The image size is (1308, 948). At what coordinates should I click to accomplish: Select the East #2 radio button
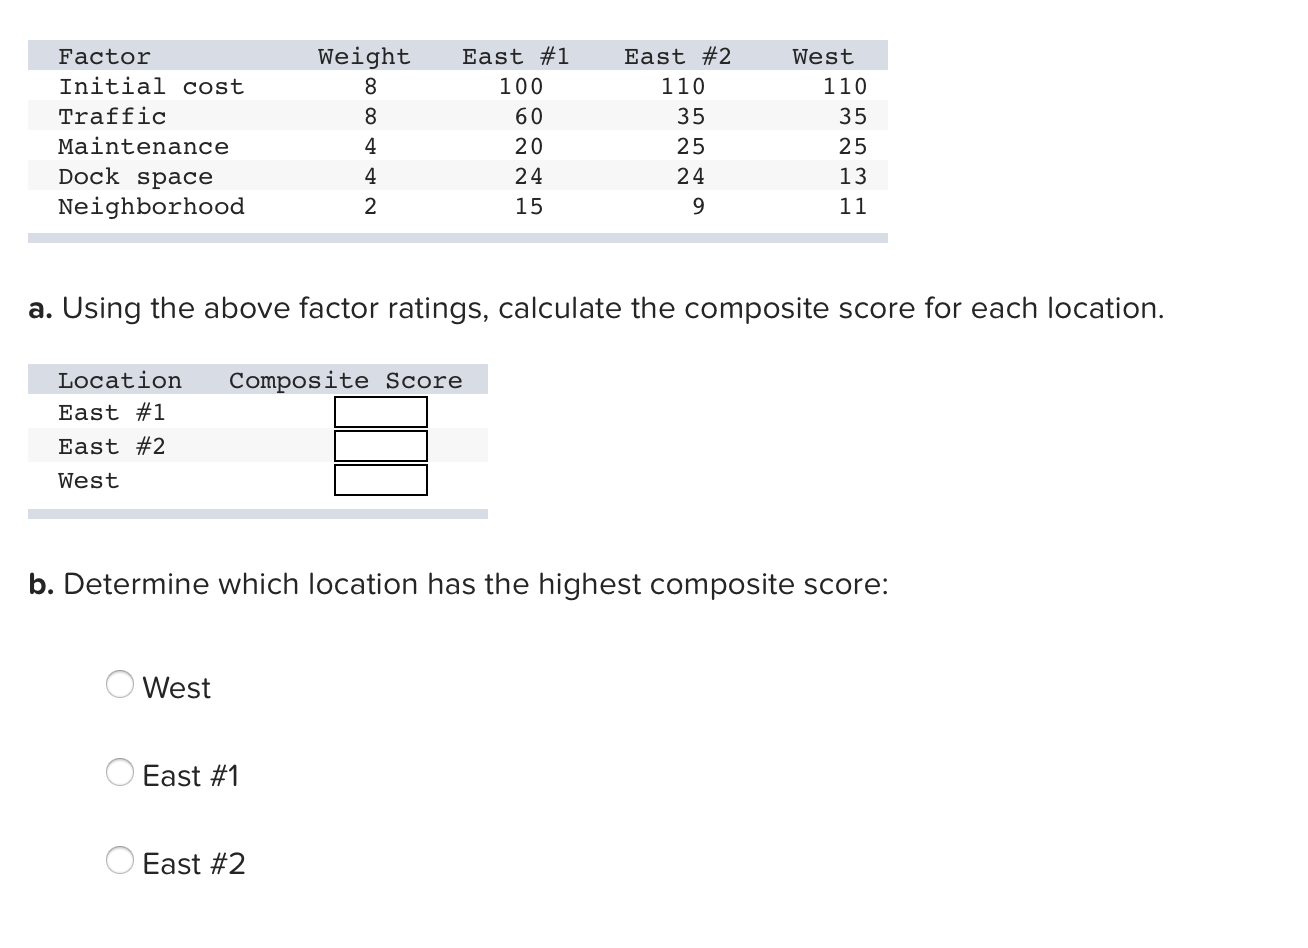pos(119,860)
